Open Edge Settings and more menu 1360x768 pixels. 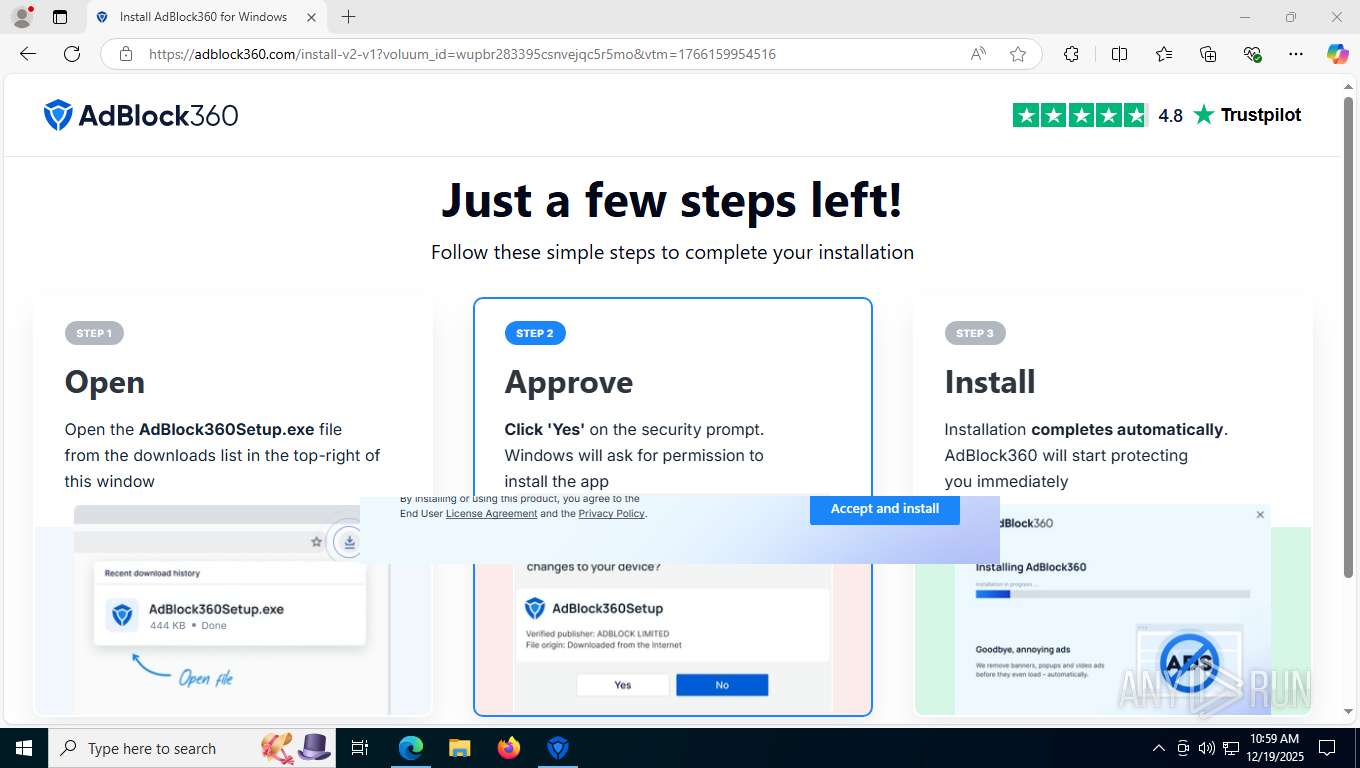[1296, 54]
